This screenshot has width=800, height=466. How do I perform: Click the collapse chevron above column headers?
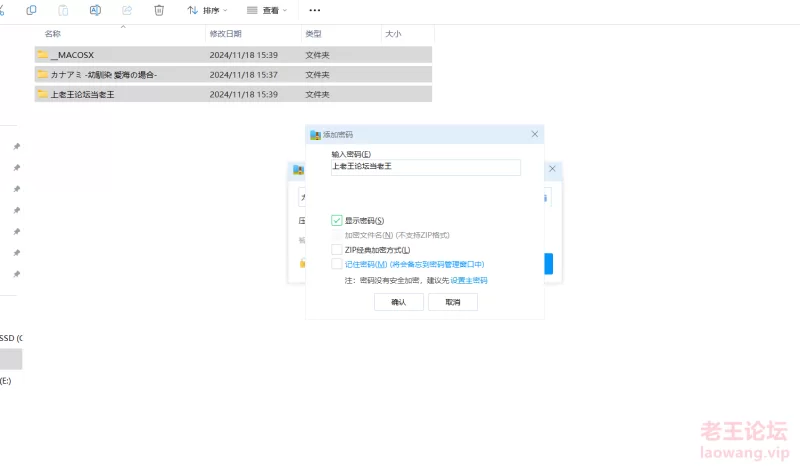[123, 26]
